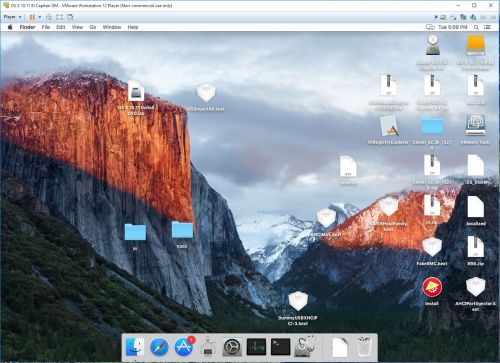Select the .DS_Store file on the desktop

[476, 165]
